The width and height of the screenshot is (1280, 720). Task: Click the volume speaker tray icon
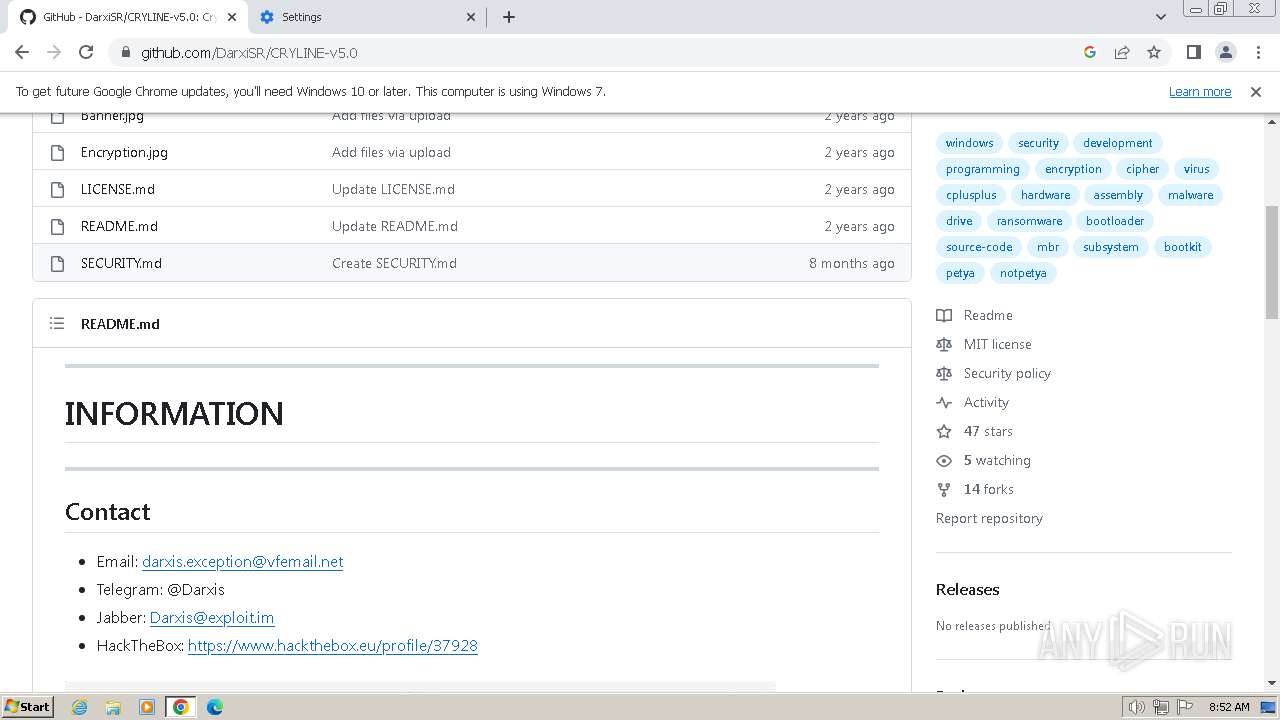pos(1137,707)
